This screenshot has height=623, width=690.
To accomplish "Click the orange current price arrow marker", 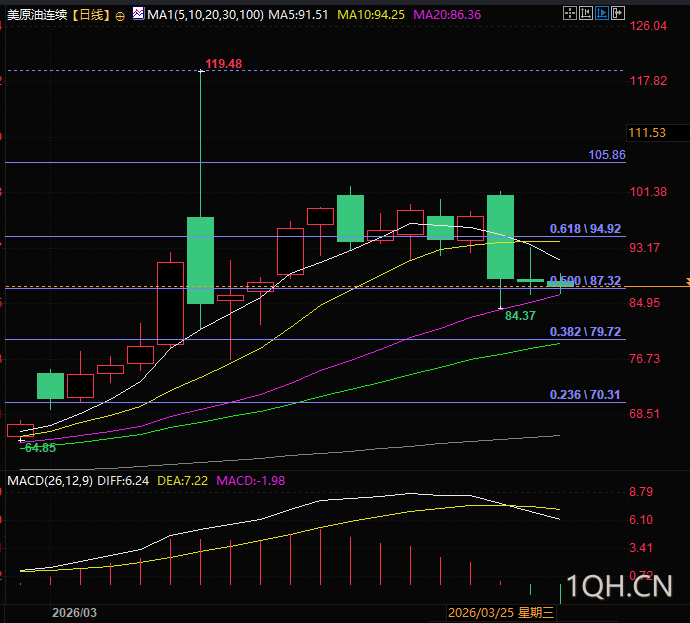I will (687, 282).
